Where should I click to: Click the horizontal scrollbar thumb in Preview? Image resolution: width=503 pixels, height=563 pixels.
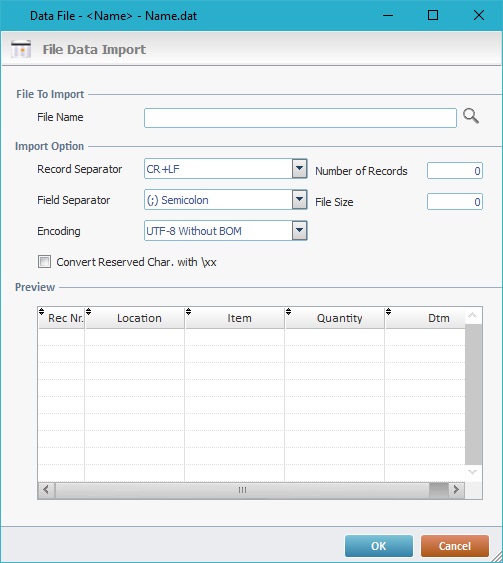pos(242,490)
